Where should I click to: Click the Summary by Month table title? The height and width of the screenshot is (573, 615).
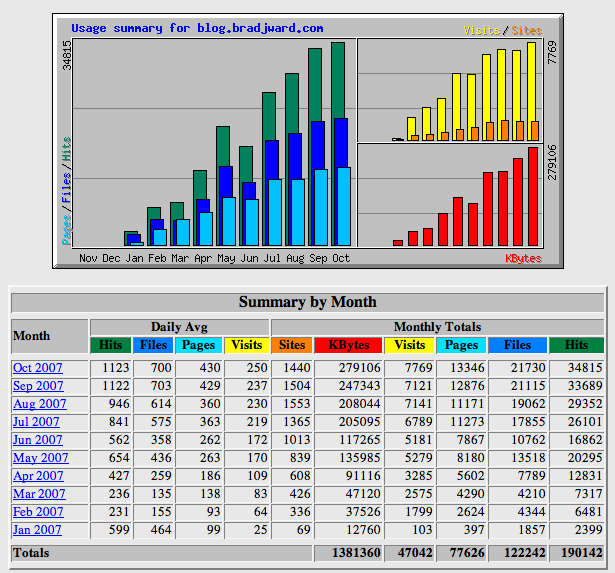(x=307, y=301)
